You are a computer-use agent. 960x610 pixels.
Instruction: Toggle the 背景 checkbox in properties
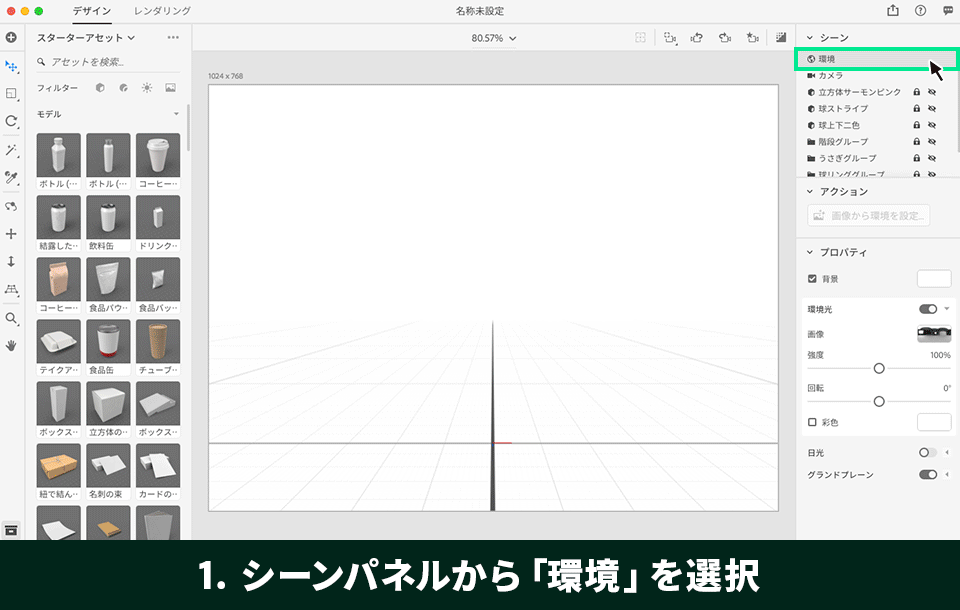click(812, 279)
